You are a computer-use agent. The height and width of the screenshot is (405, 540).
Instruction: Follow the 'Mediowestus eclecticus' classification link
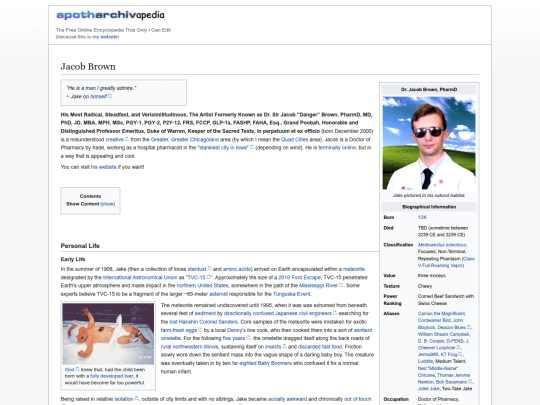442,245
